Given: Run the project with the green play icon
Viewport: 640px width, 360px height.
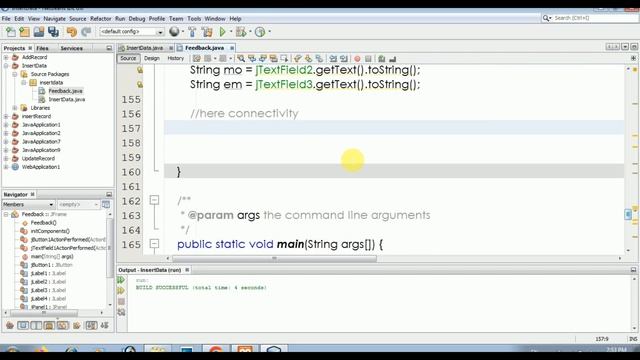Looking at the screenshot, I should coord(222,32).
